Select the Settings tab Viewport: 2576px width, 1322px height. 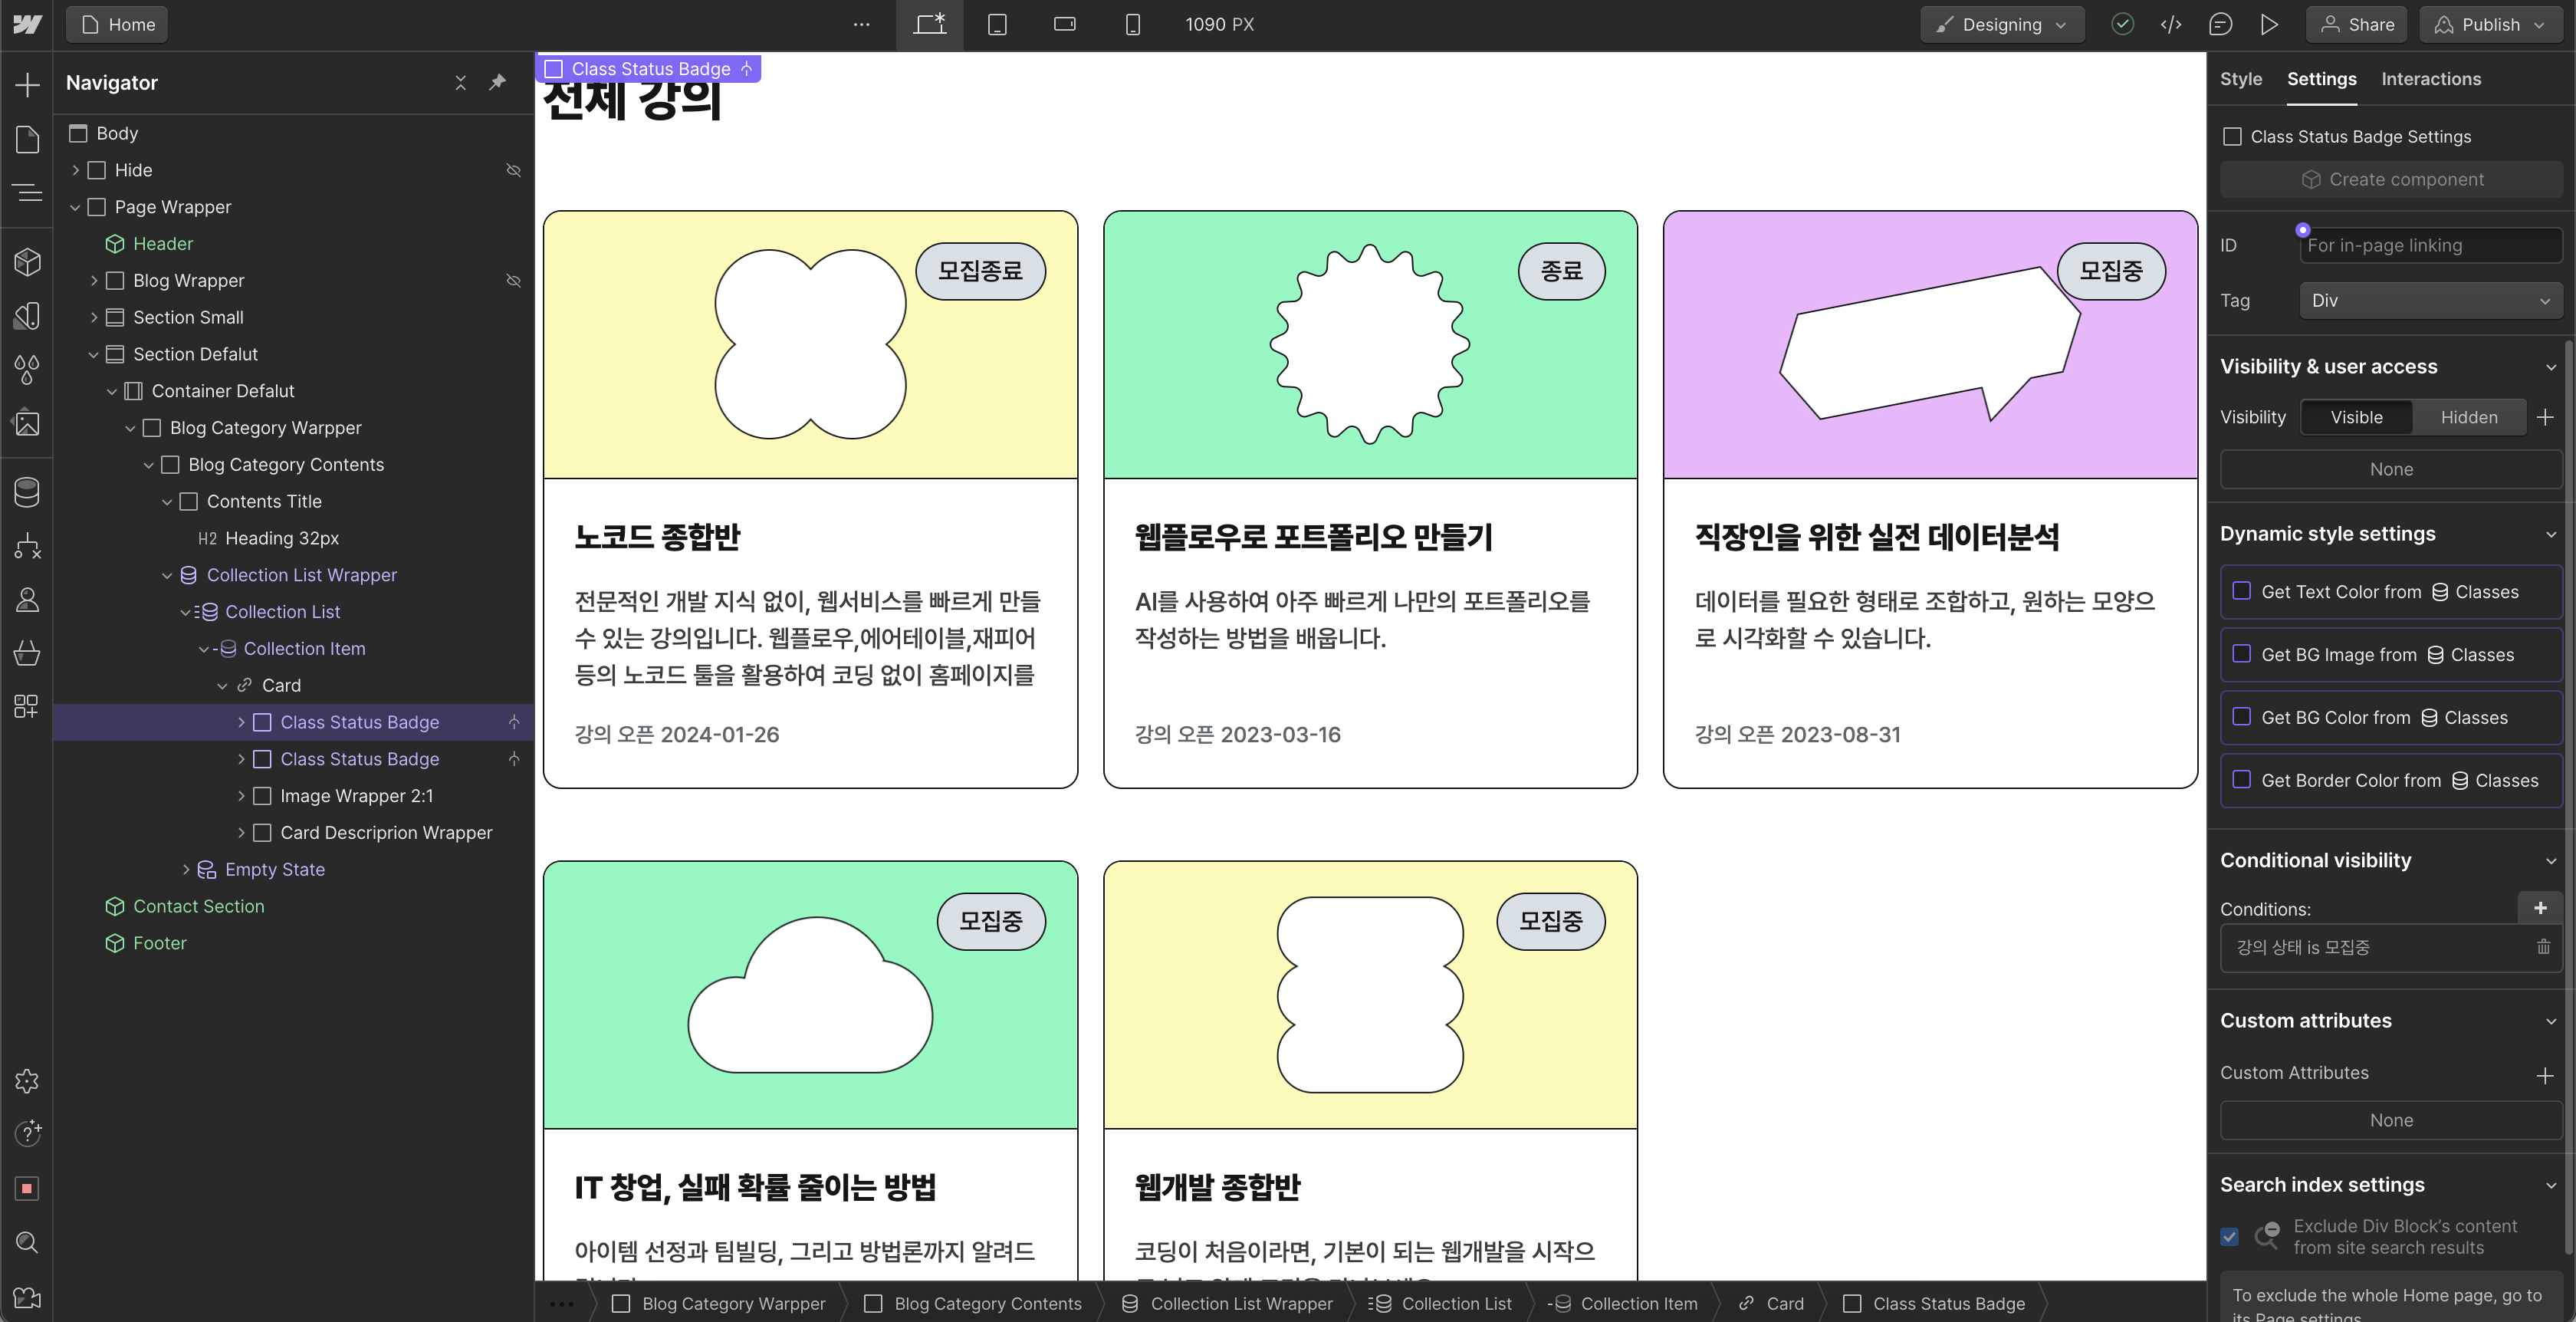coord(2321,79)
